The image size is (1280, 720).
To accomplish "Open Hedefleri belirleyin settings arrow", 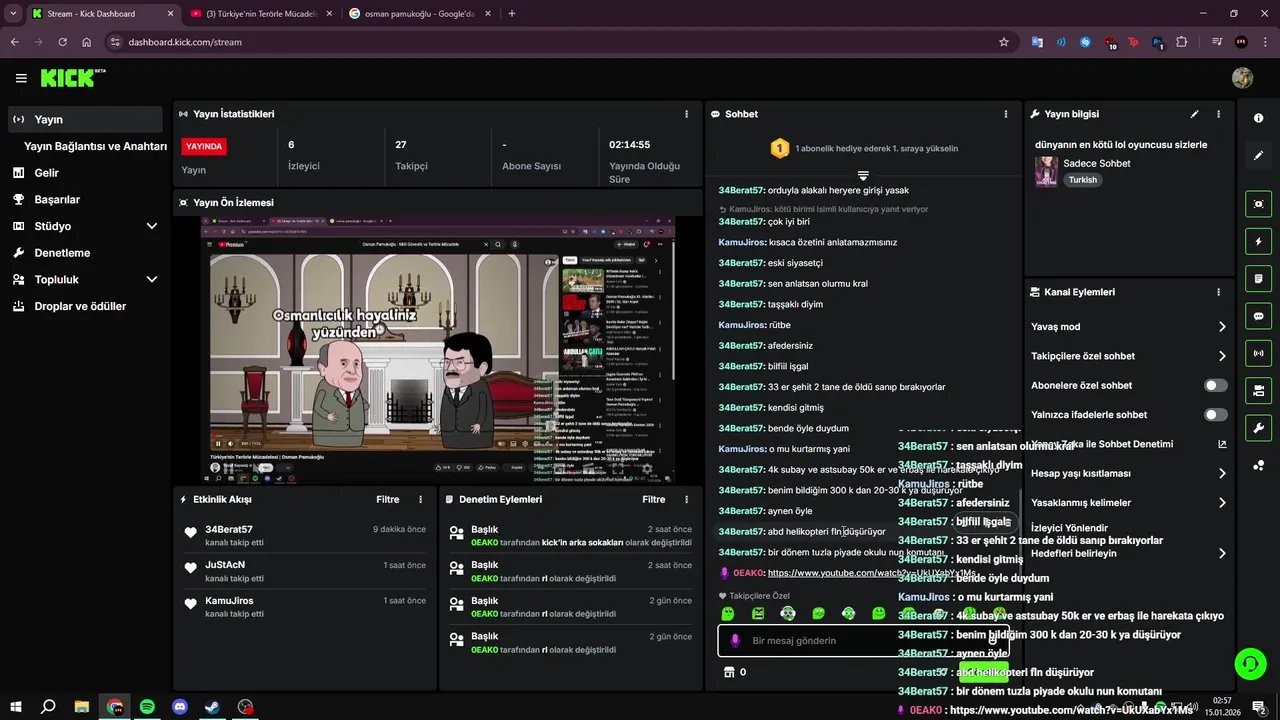I will coord(1222,553).
